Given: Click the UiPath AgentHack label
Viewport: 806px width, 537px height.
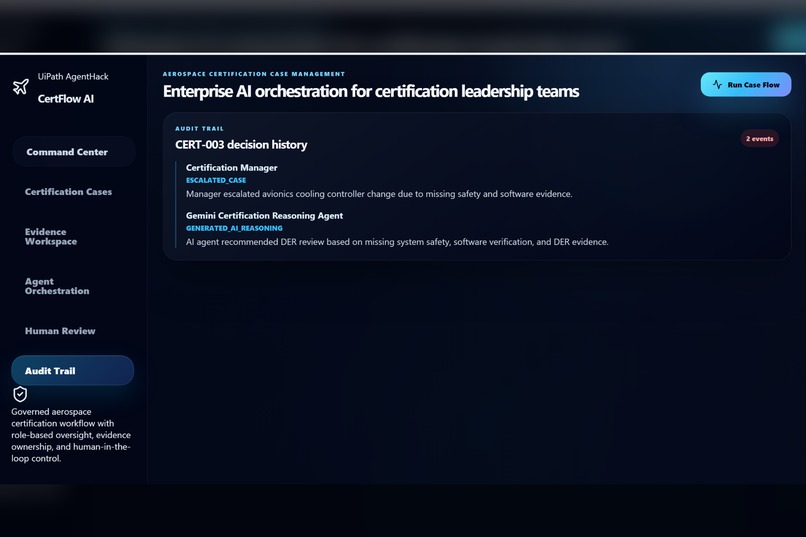Looking at the screenshot, I should click(x=73, y=77).
